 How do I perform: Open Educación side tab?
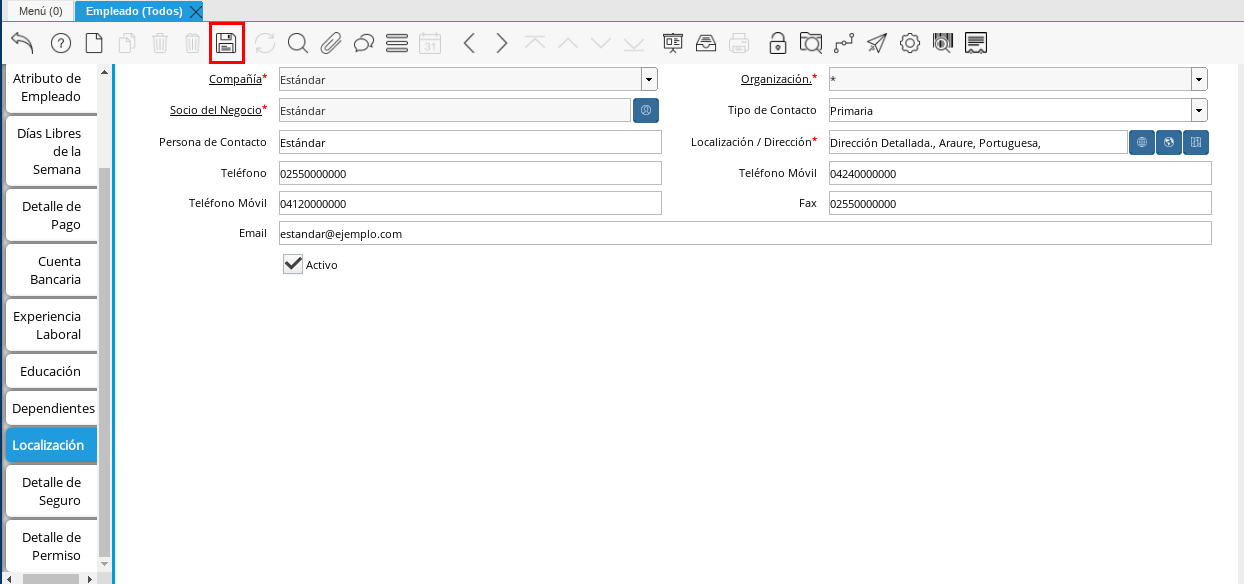pyautogui.click(x=51, y=371)
